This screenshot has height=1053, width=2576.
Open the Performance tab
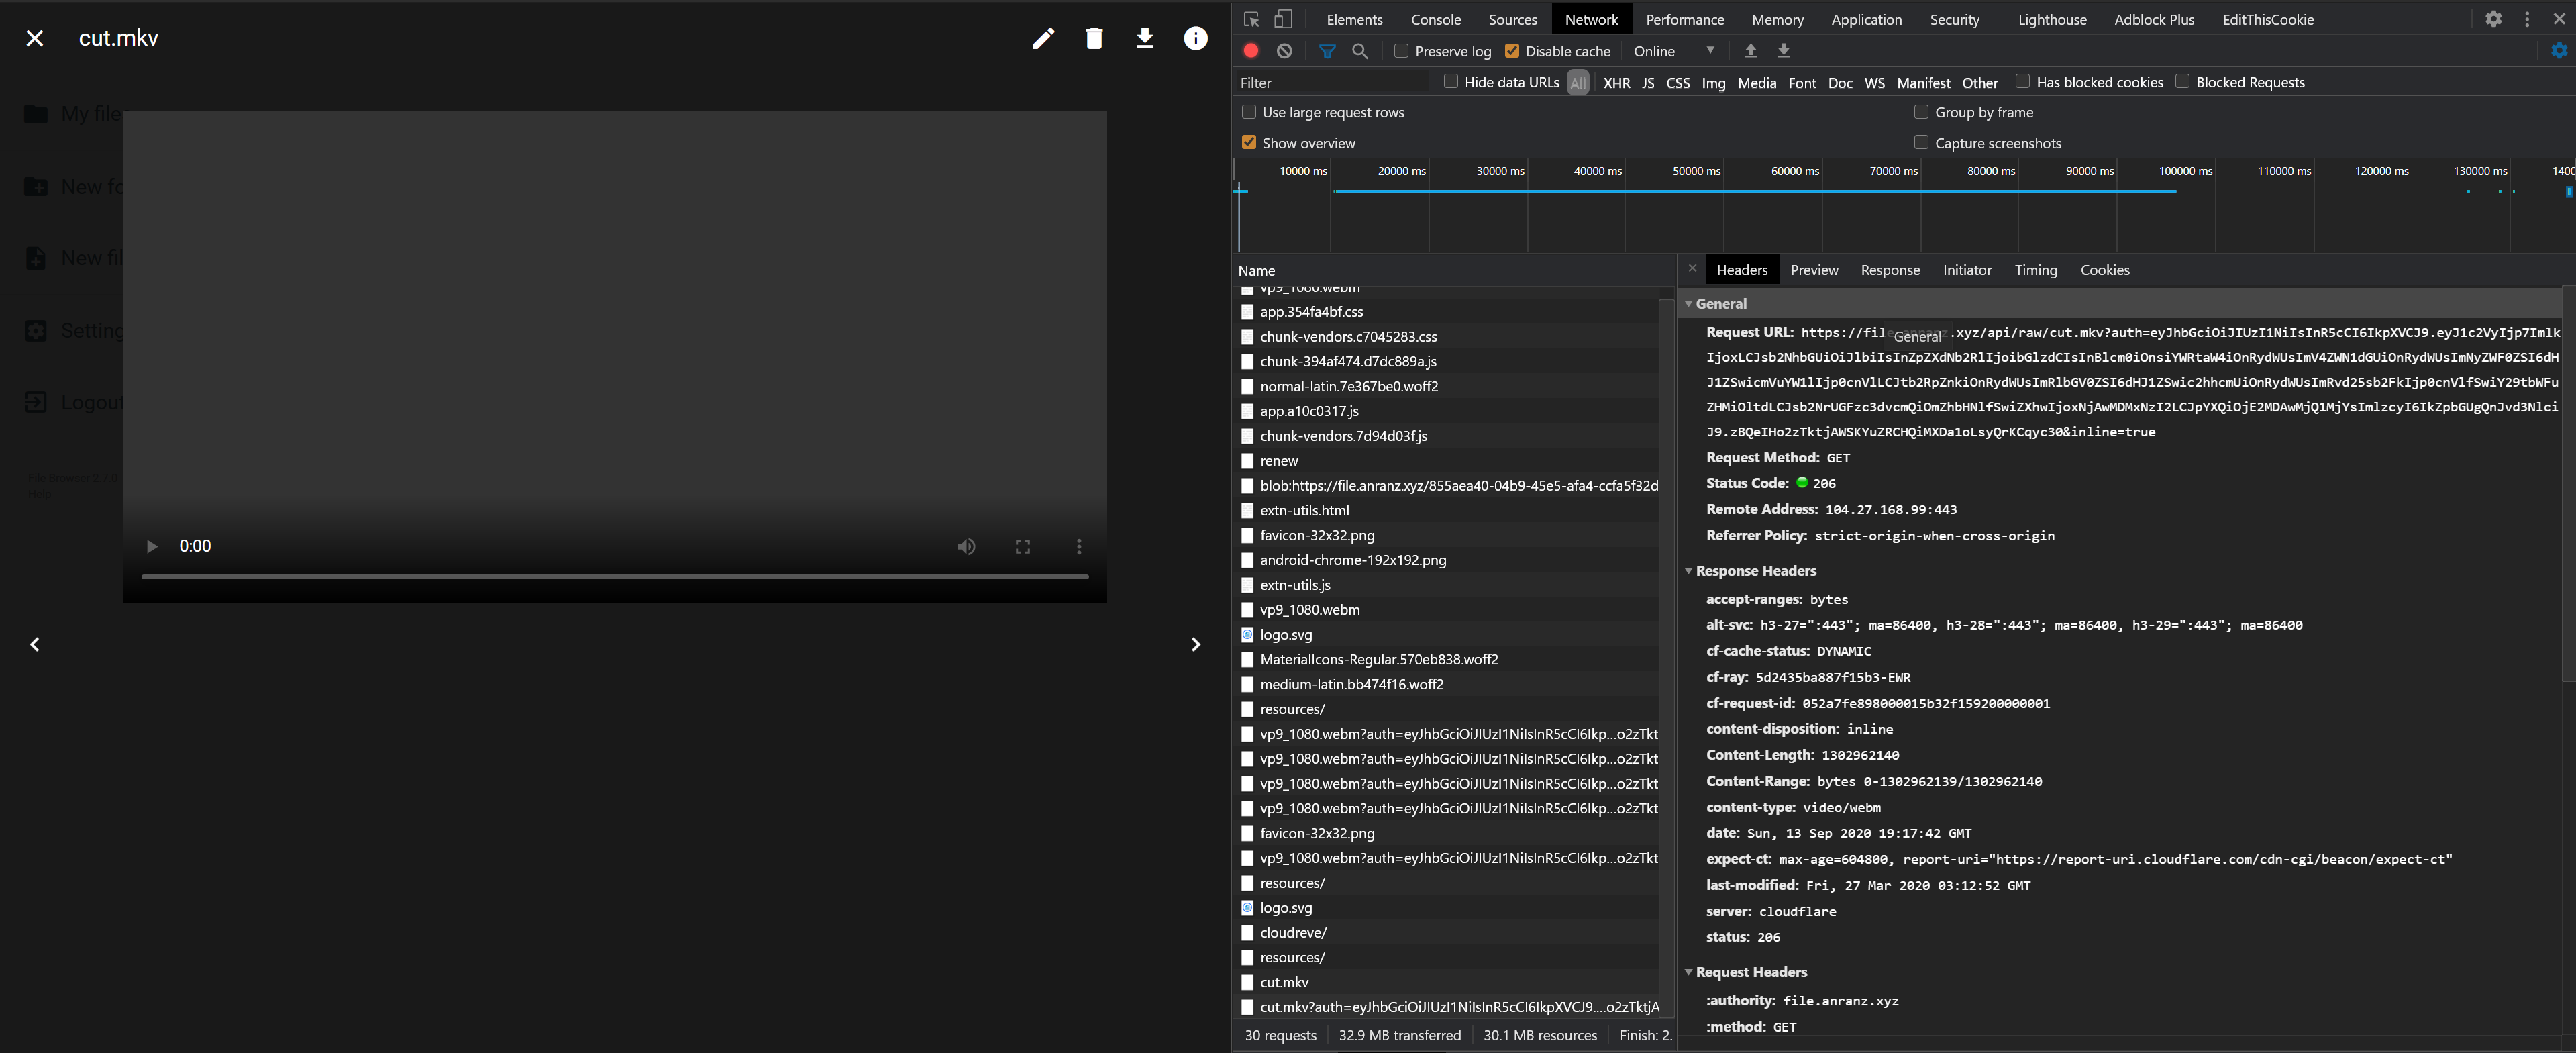coord(1684,20)
